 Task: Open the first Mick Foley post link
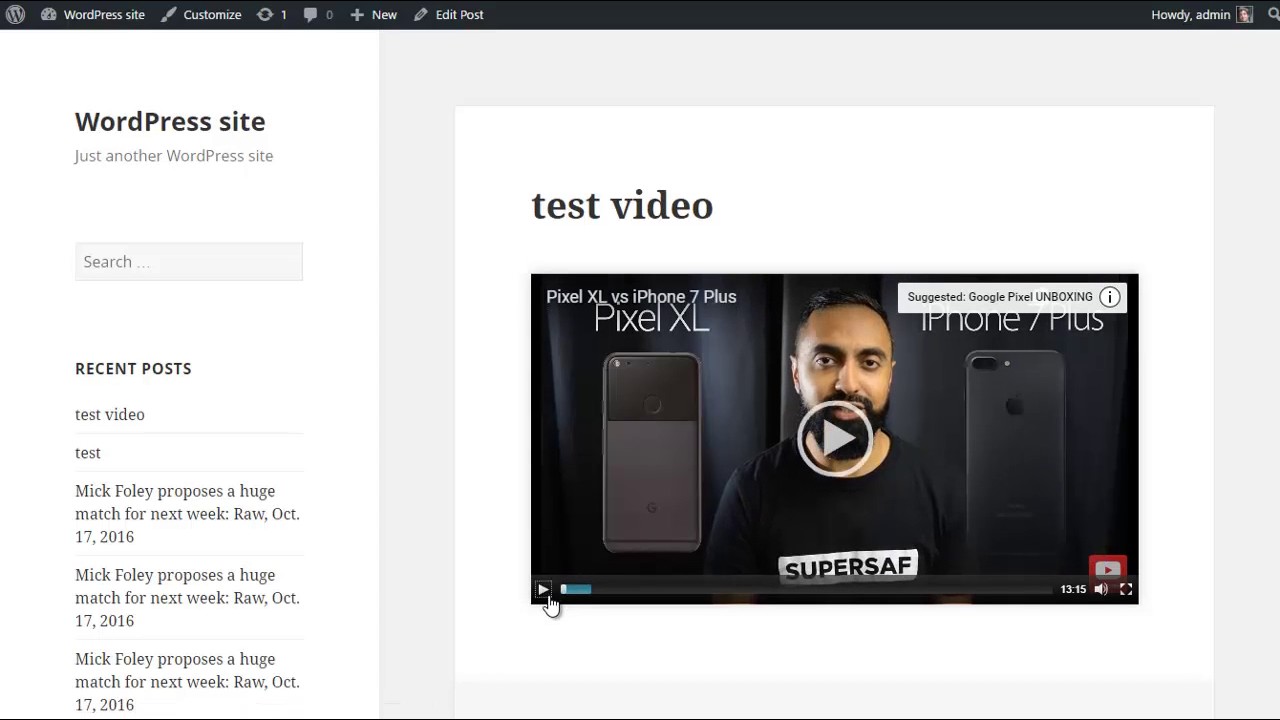coord(187,513)
